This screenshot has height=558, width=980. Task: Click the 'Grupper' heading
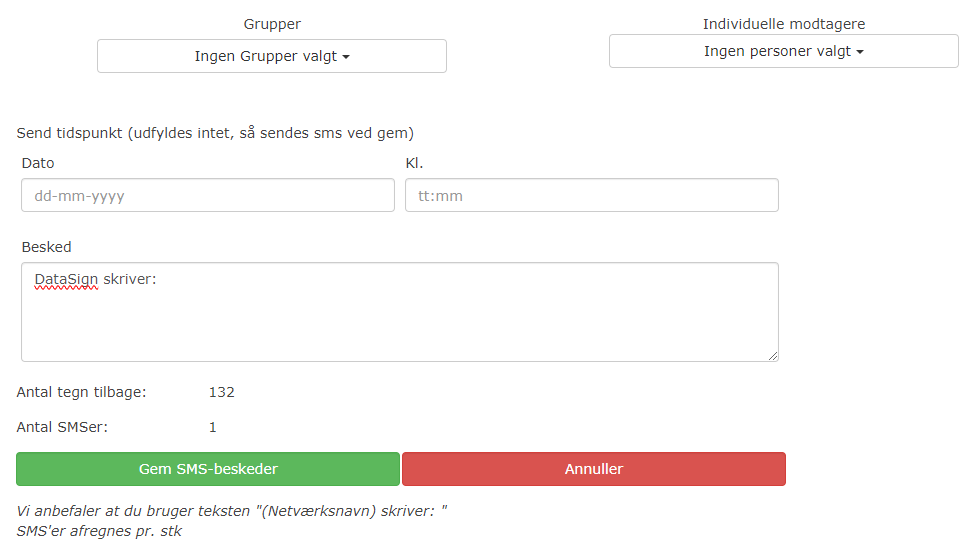pos(272,24)
